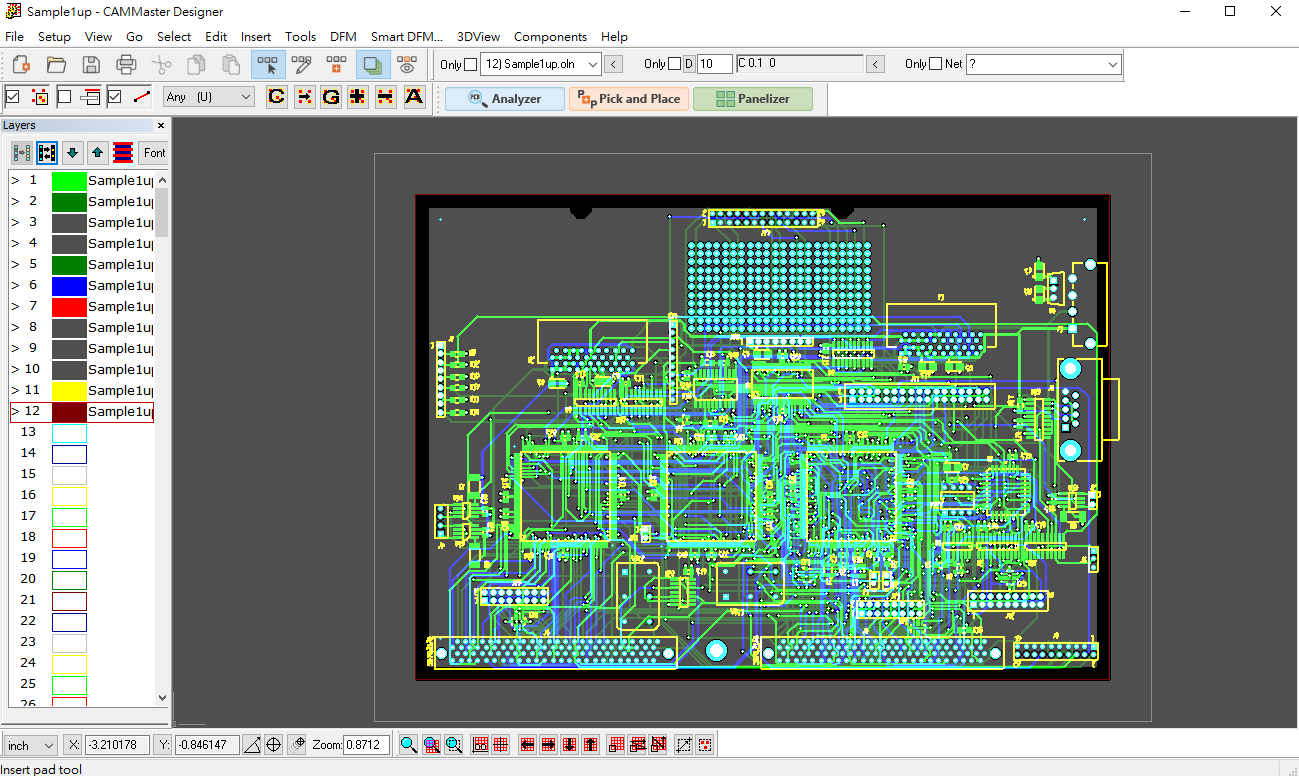Move layer down with green down arrow
The image size is (1299, 776).
72,153
